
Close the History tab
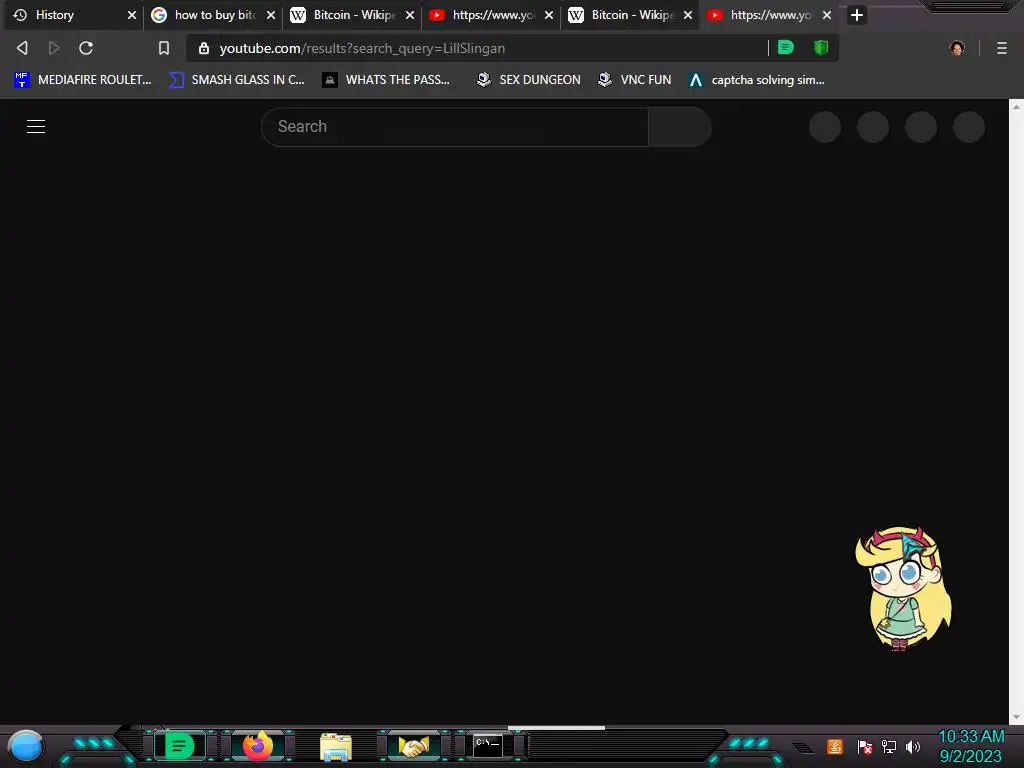132,15
